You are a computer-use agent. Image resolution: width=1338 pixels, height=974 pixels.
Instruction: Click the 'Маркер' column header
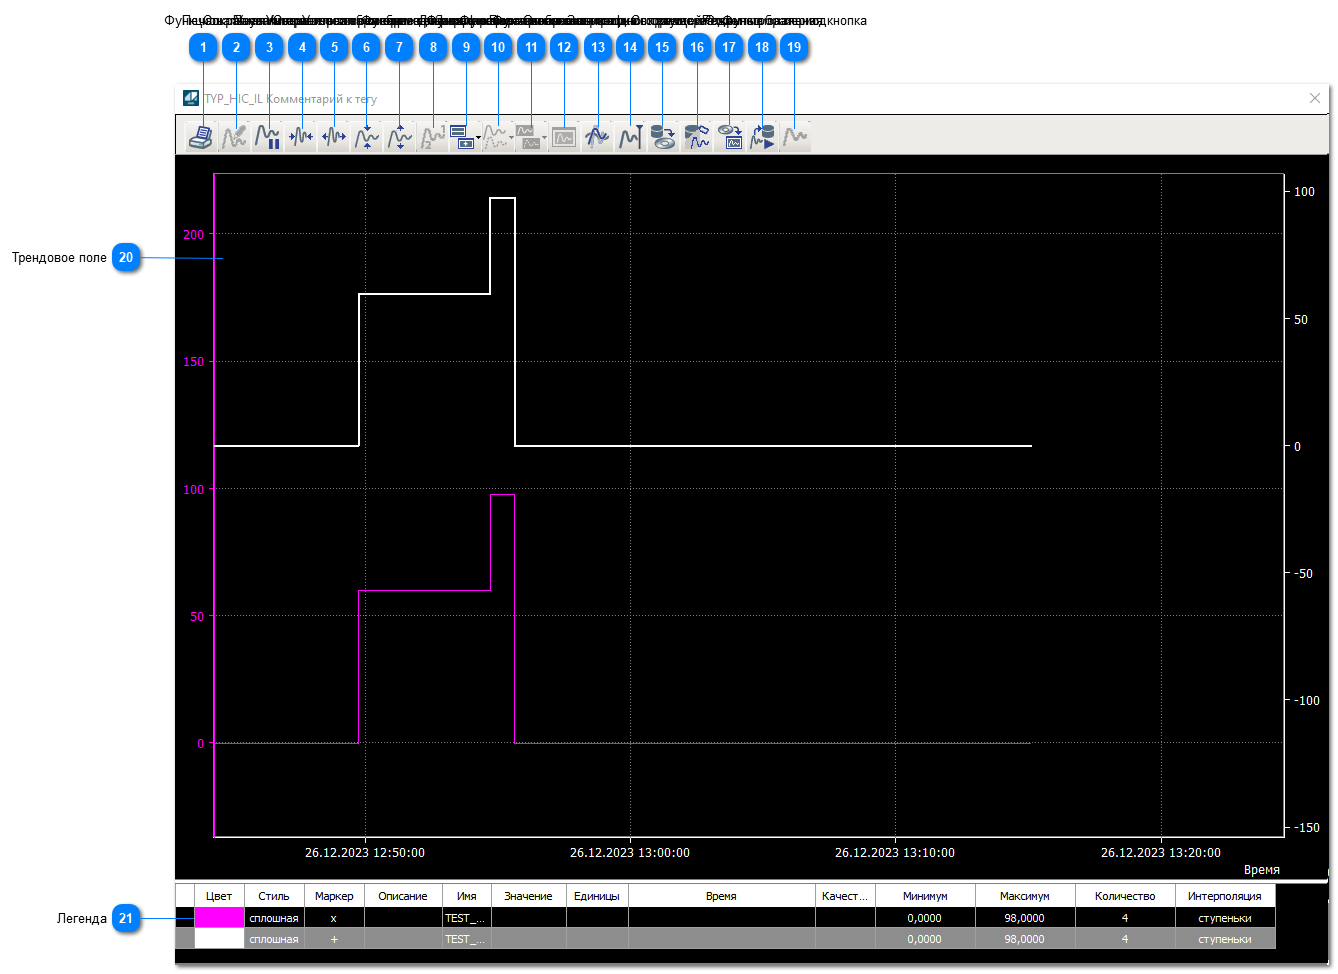point(334,896)
